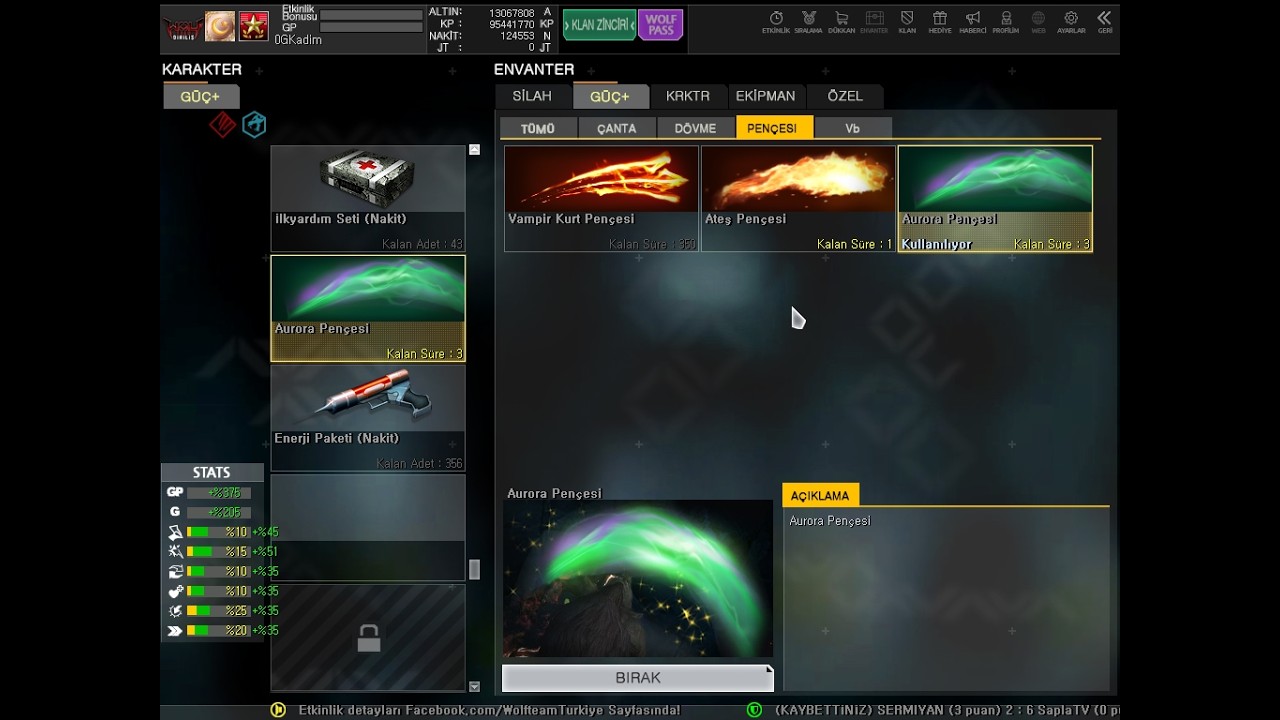This screenshot has width=1280, height=720.
Task: Open the Klan Zinciri button
Action: (600, 25)
